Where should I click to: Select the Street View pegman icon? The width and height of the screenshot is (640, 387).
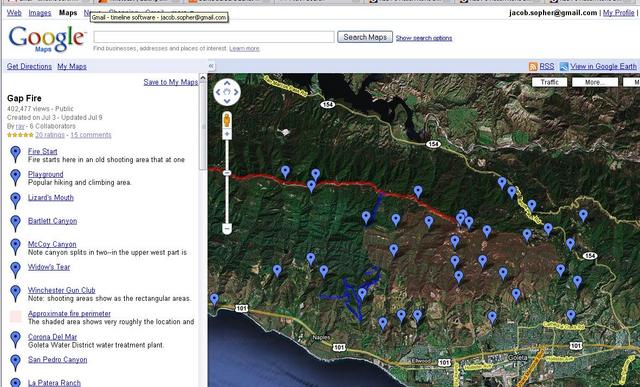tap(227, 120)
